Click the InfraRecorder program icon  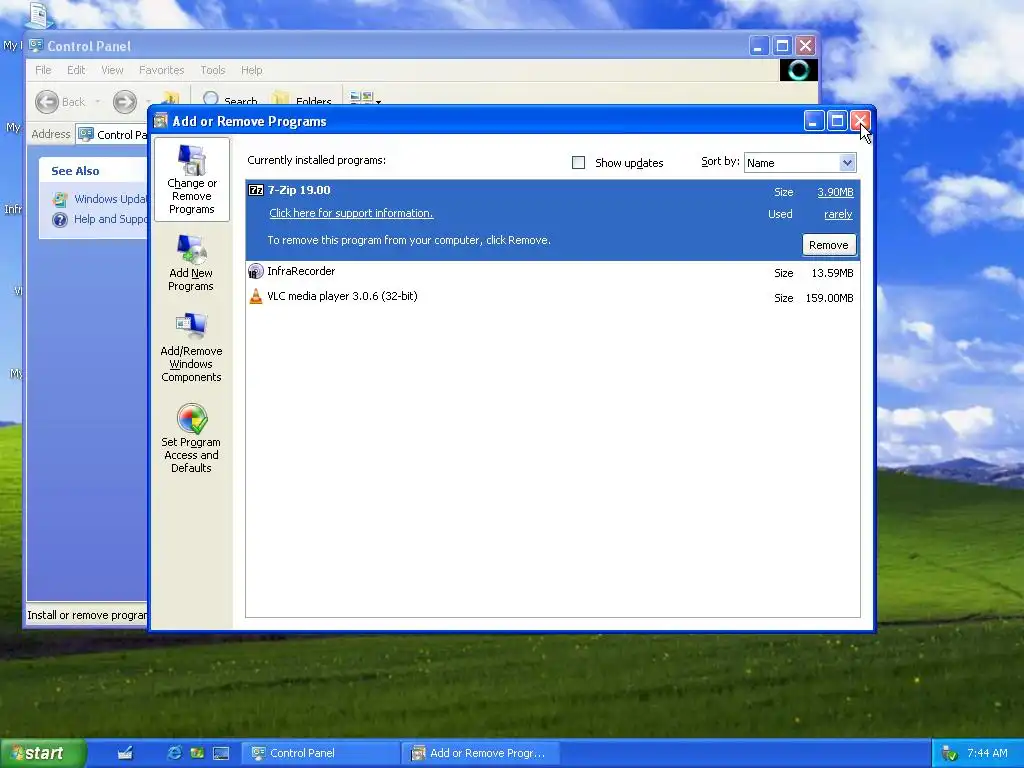click(x=256, y=271)
